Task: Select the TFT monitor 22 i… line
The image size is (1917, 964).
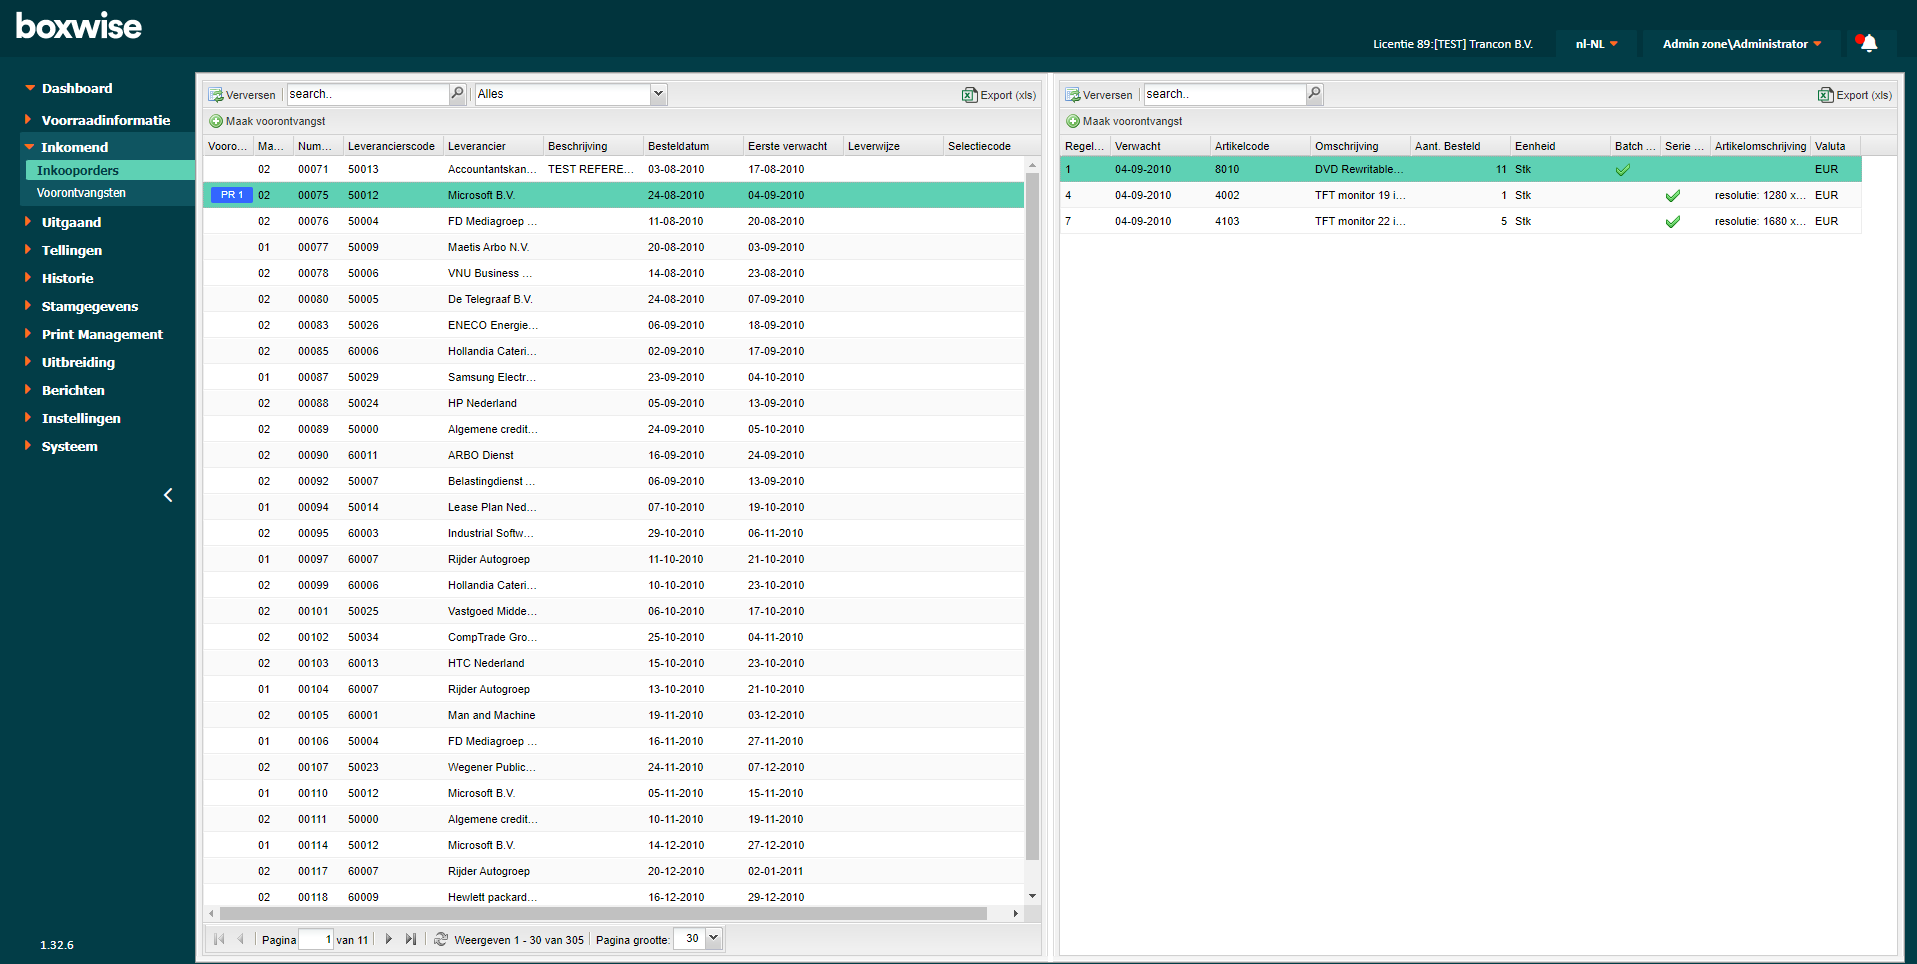Action: pyautogui.click(x=1461, y=221)
